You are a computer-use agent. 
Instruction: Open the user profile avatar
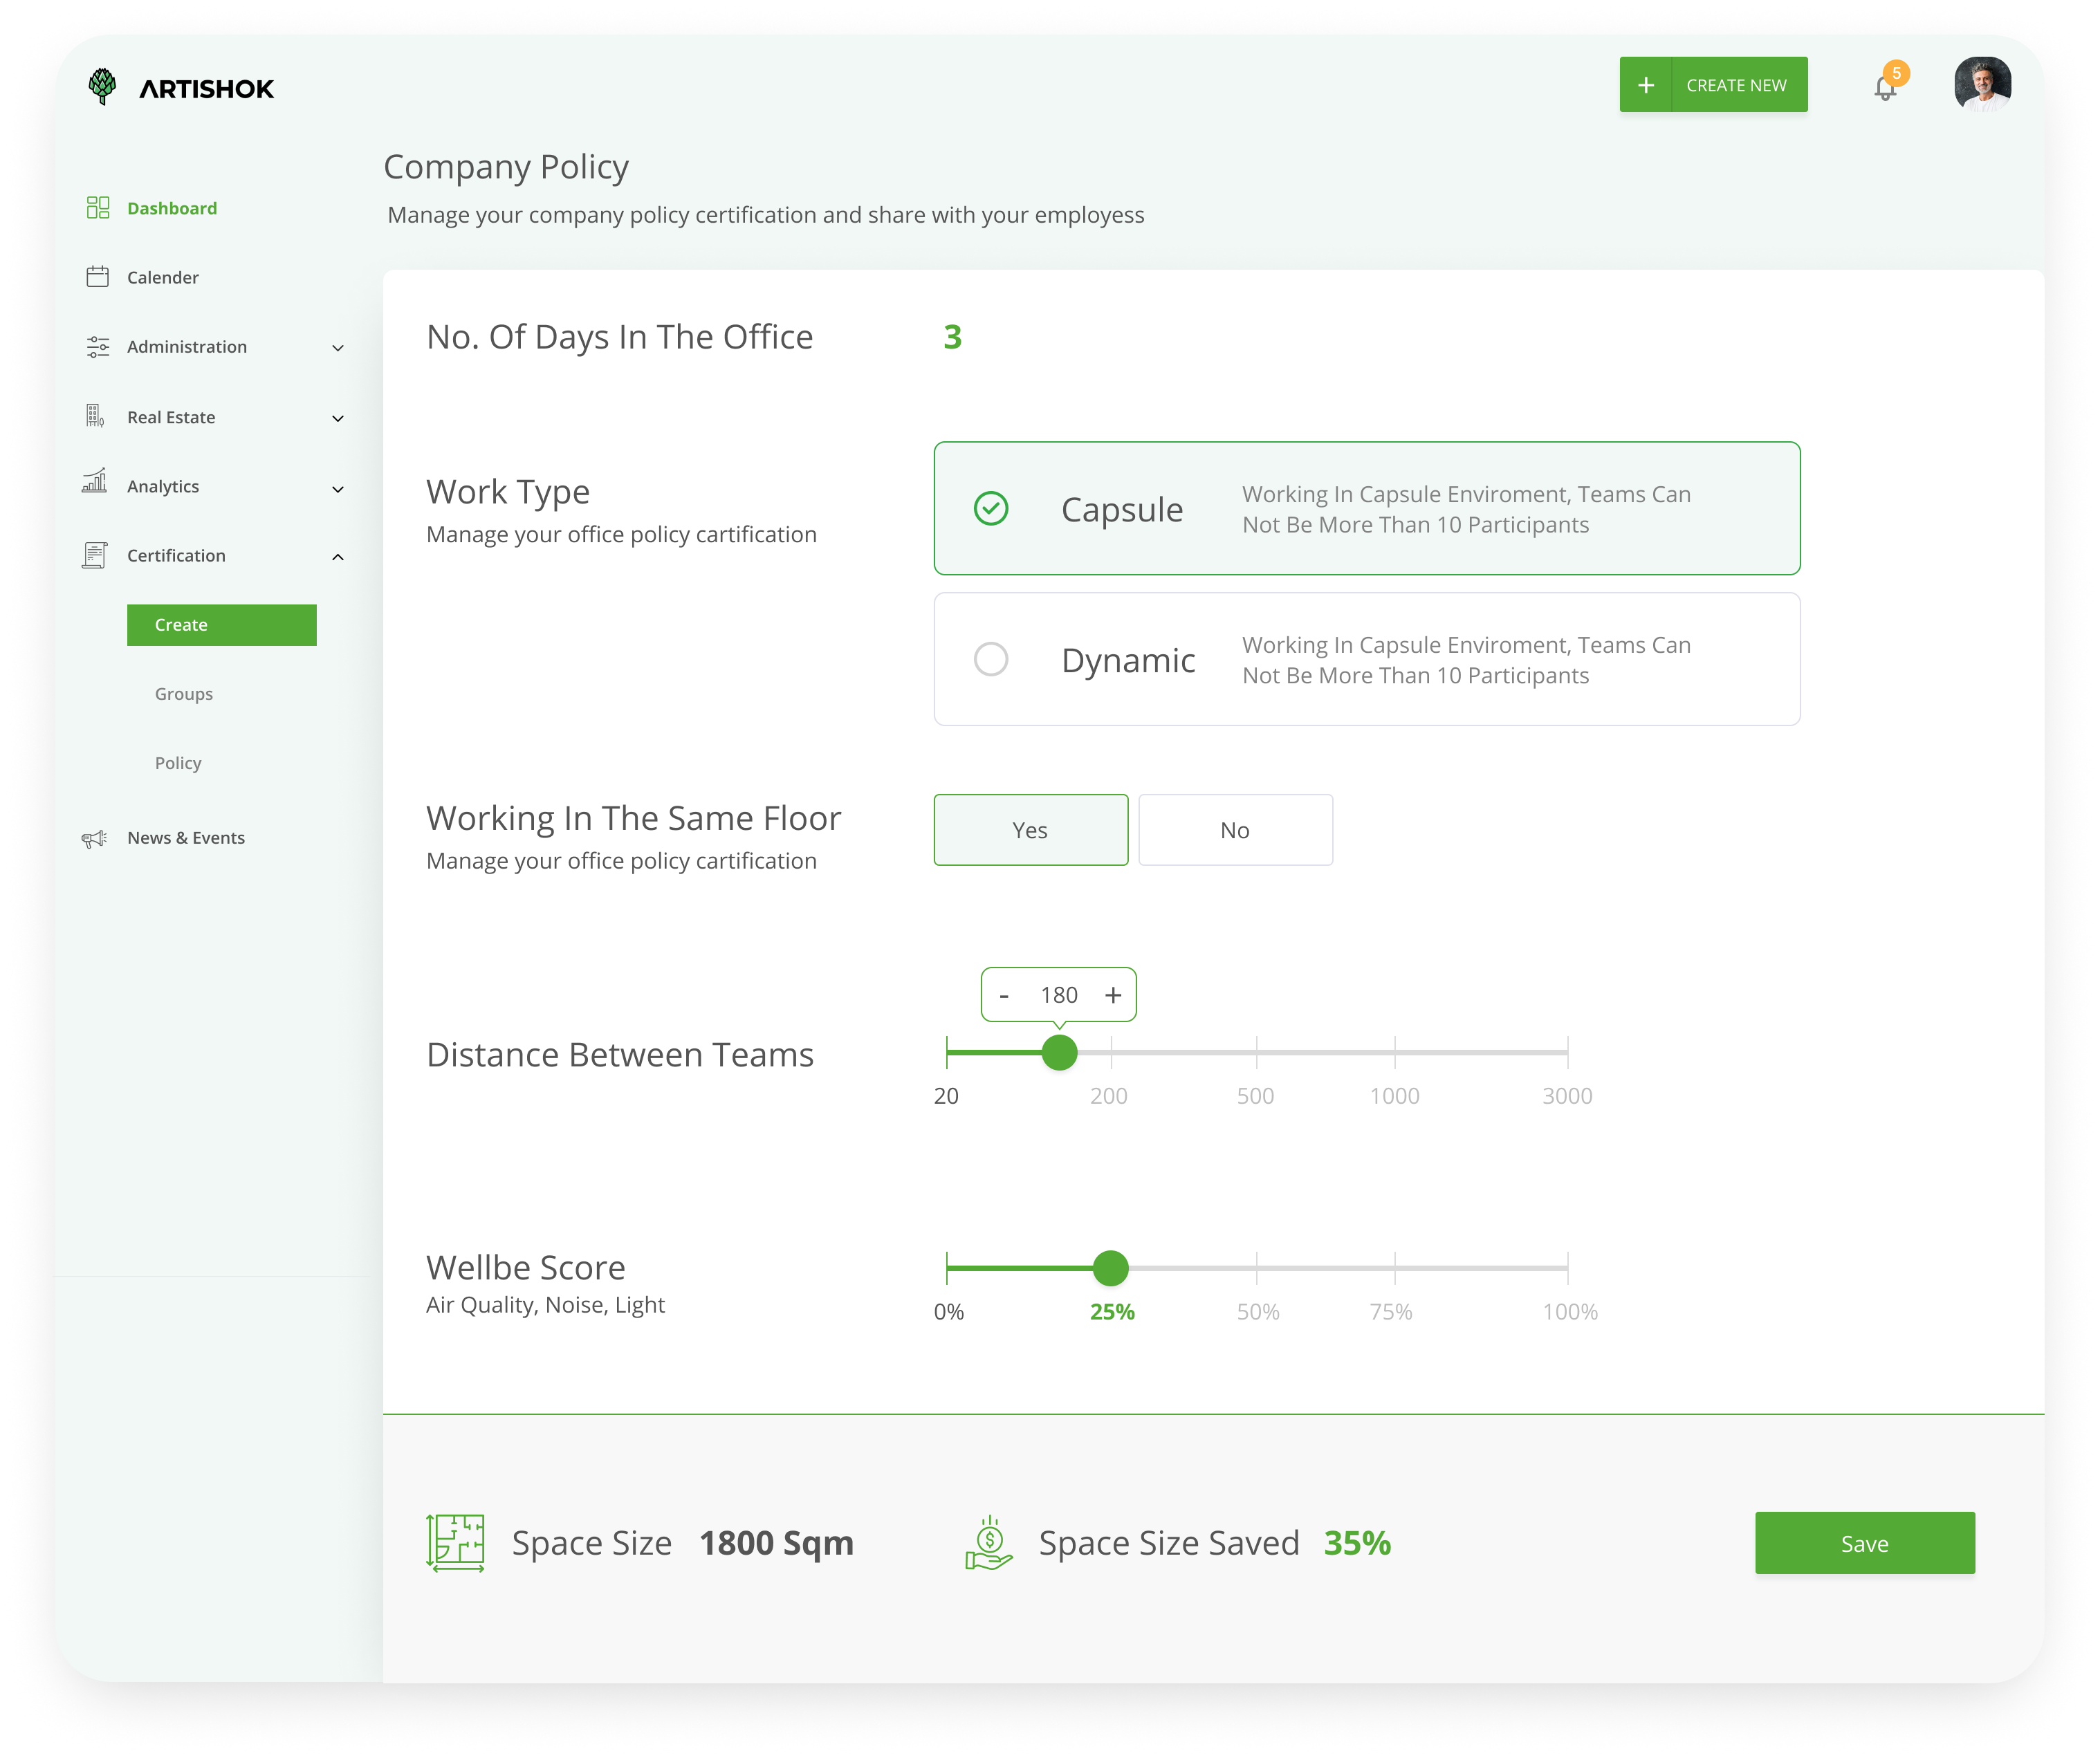click(1982, 84)
